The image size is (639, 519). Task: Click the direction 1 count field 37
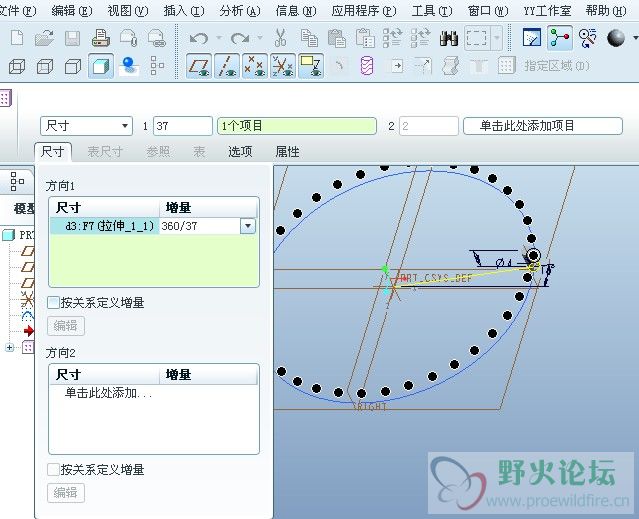(x=183, y=126)
